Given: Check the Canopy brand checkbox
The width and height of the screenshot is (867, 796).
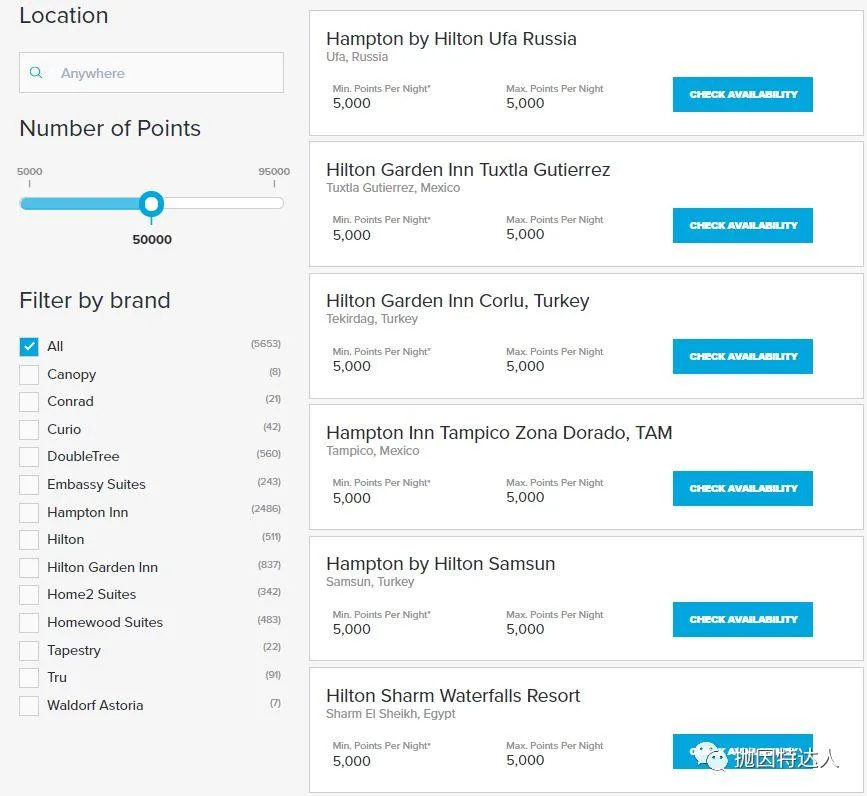Looking at the screenshot, I should 29,374.
